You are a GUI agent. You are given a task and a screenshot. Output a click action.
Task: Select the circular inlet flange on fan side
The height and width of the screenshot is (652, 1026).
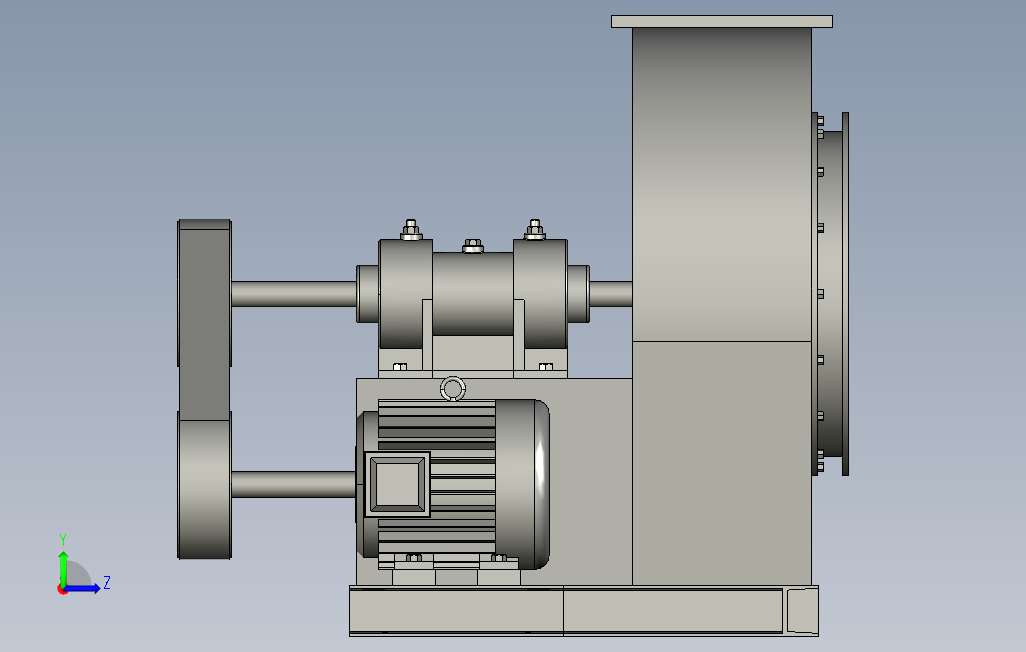pyautogui.click(x=845, y=294)
